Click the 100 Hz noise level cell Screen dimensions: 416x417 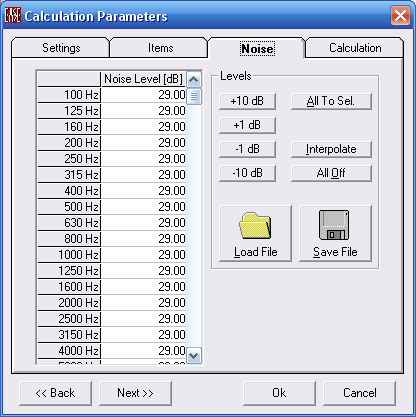(143, 95)
